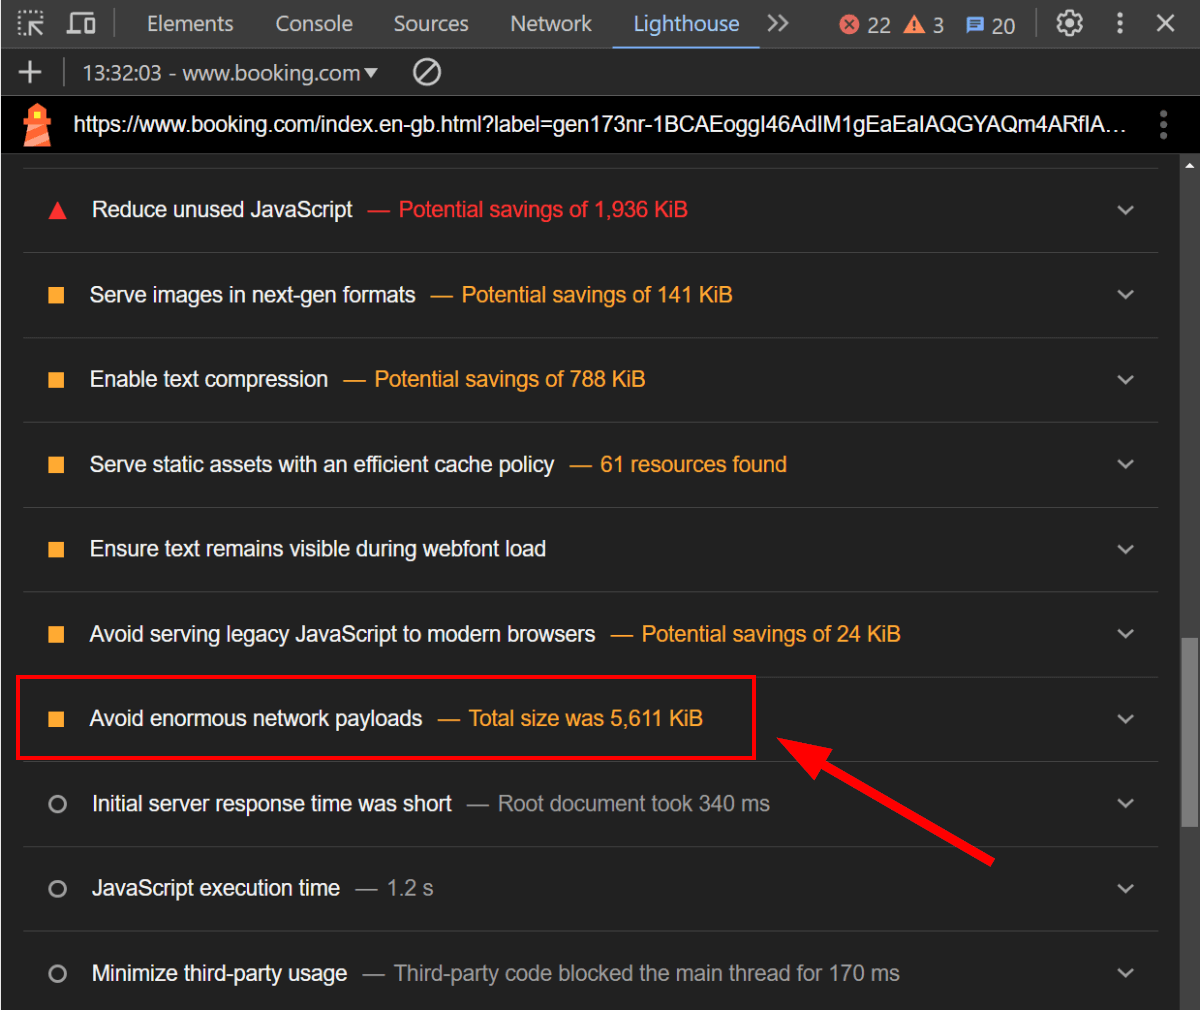Click the orange square beside Serve images

[x=56, y=295]
